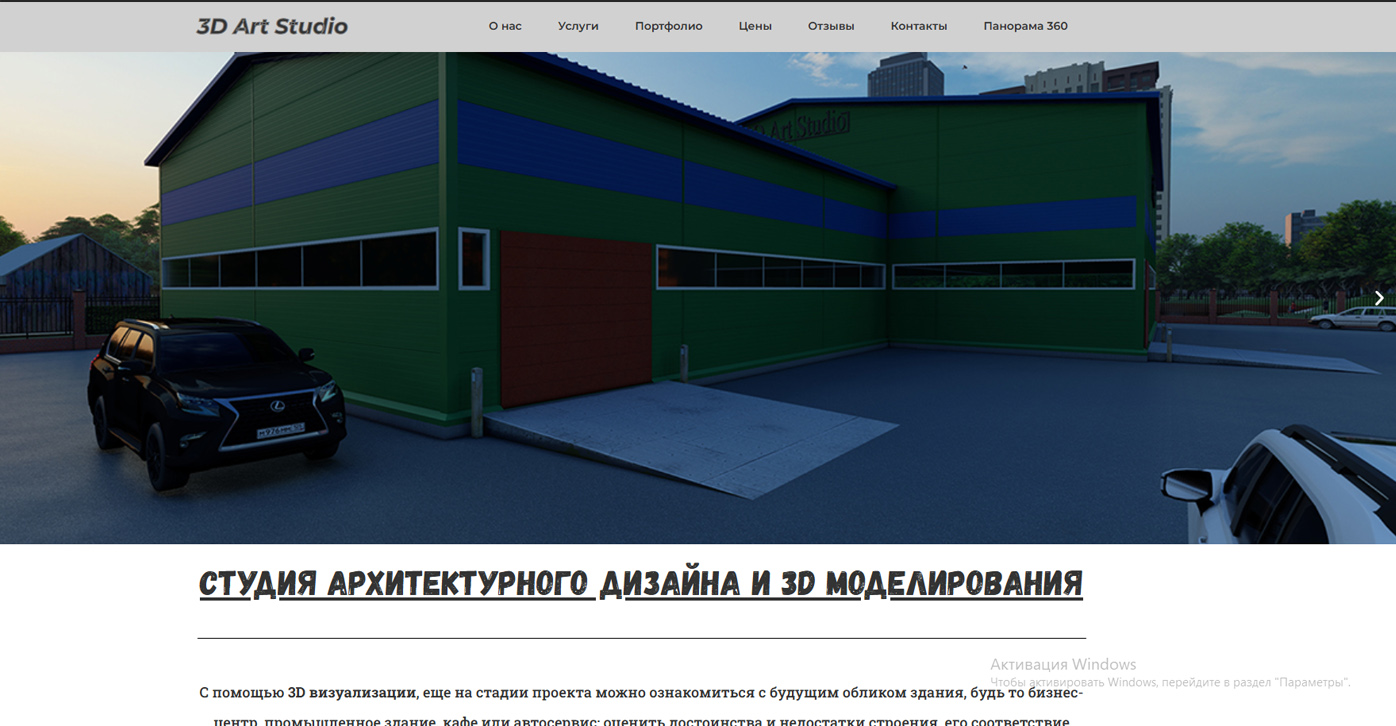Click paragraph starting 'С помощью 3D визуализации'

click(x=641, y=706)
